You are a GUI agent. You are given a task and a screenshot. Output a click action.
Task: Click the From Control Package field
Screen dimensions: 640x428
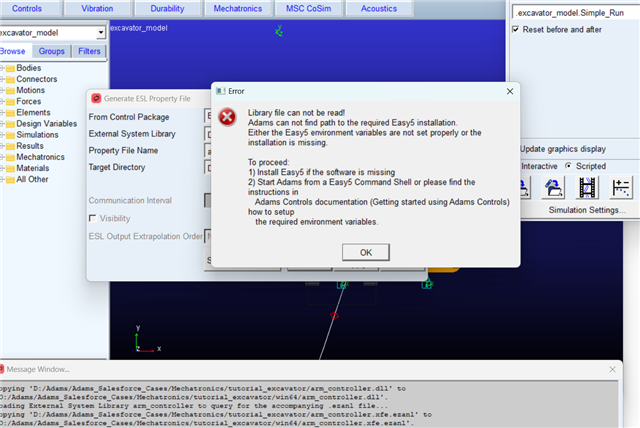pos(207,116)
